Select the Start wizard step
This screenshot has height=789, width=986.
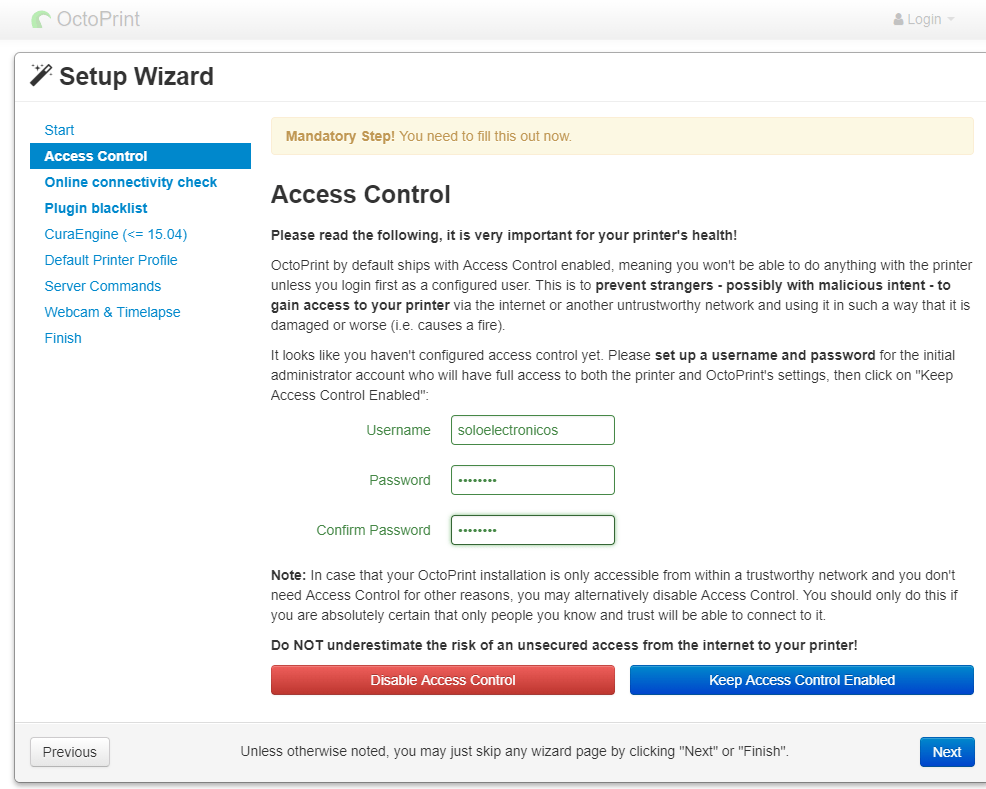(59, 130)
